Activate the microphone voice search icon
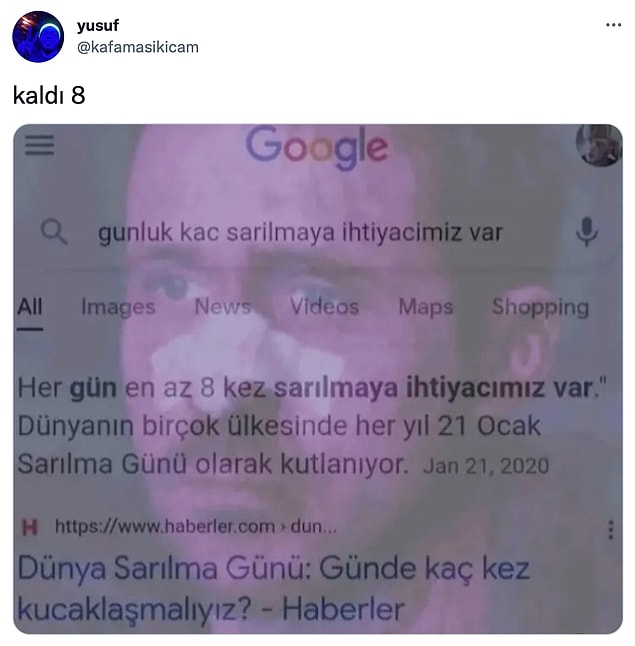Viewport: 635px width, 646px height. point(587,231)
